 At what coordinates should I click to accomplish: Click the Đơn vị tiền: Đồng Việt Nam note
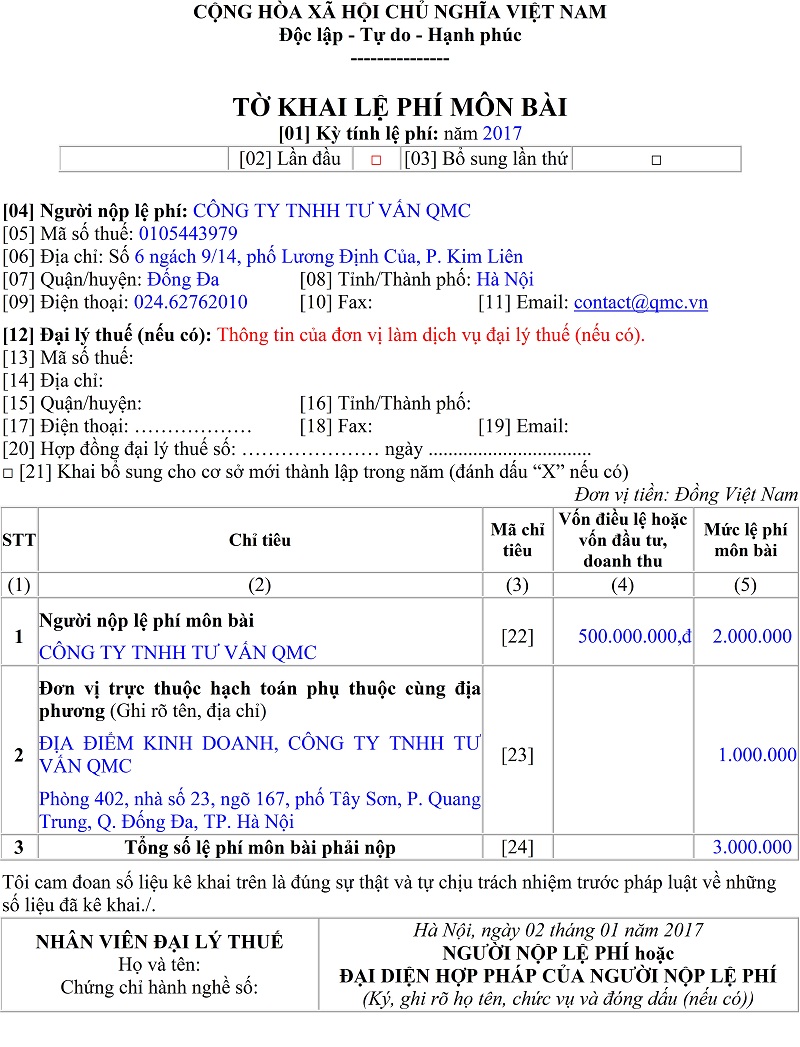(x=686, y=495)
